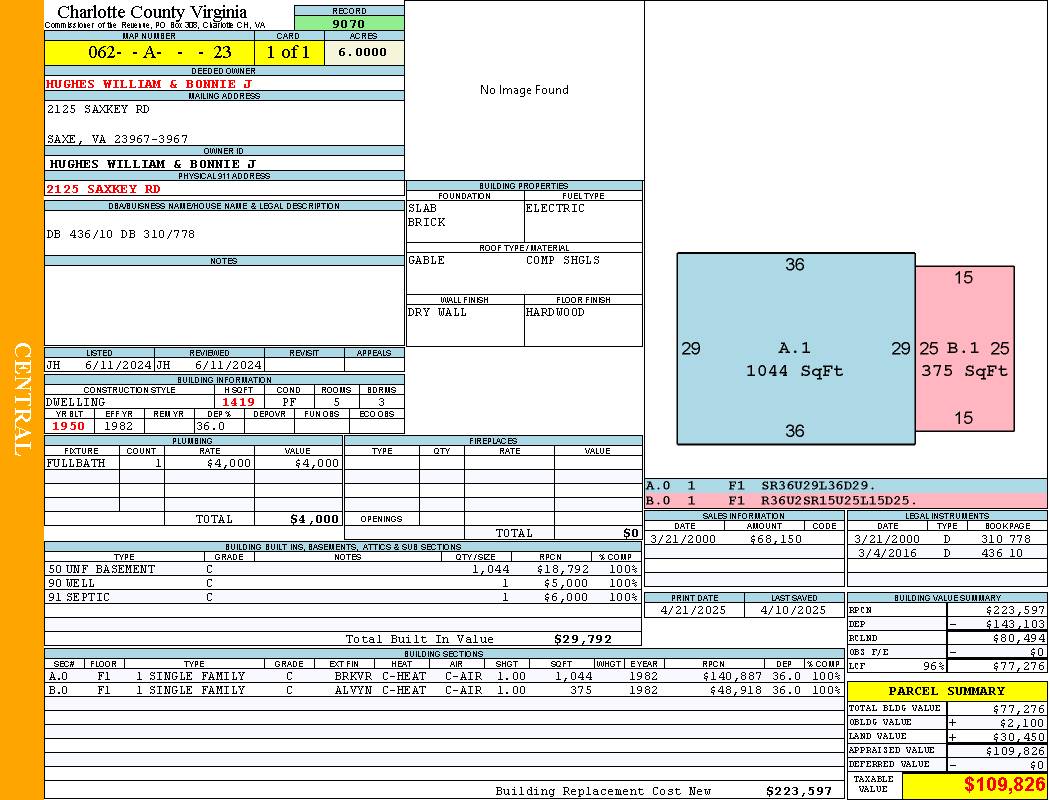Click the '1 of 1' card indicator
Screen dimensions: 1050x800
click(x=288, y=52)
